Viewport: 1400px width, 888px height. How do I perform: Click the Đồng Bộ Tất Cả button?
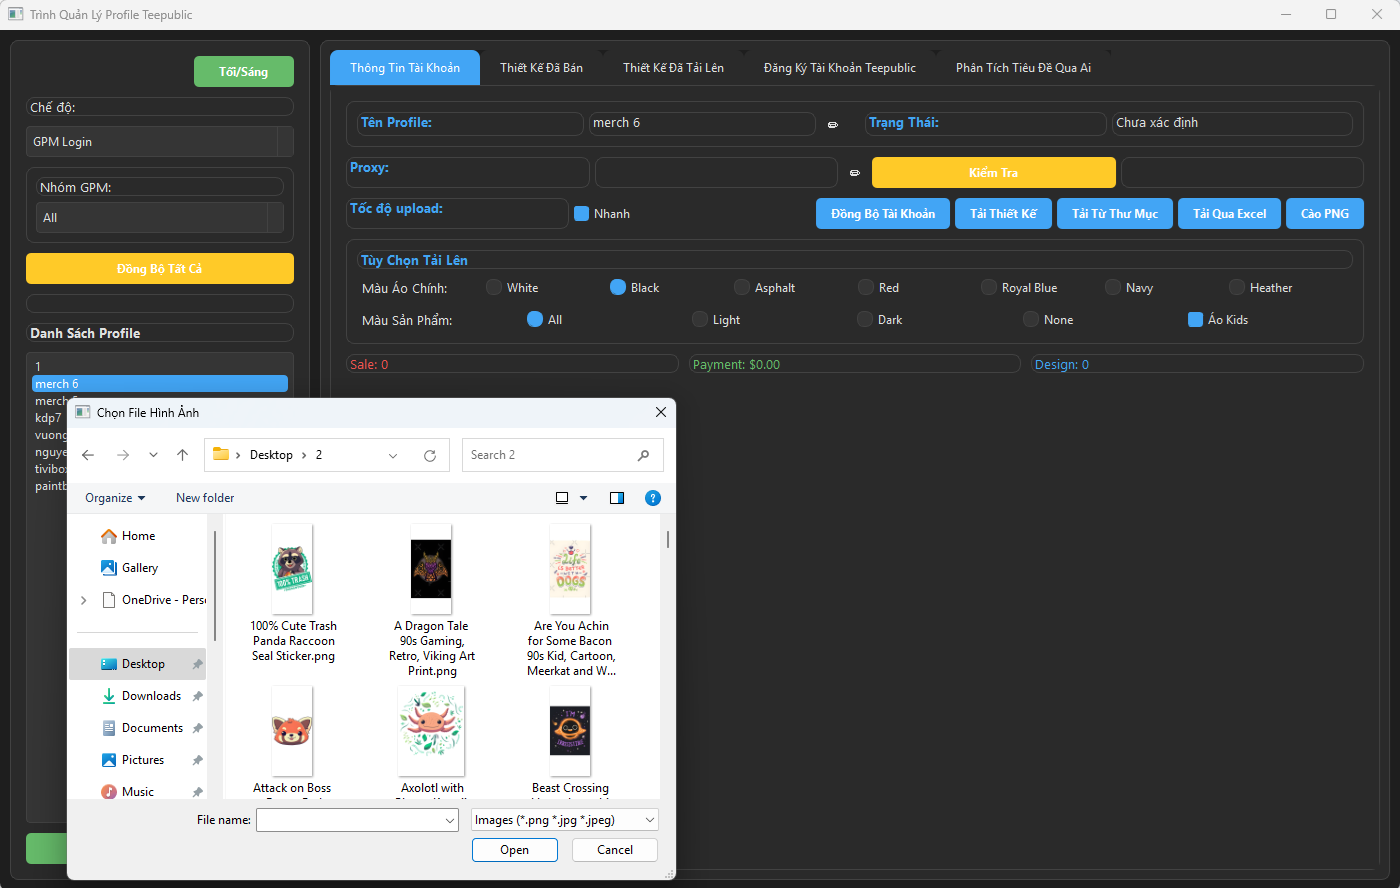(x=159, y=268)
